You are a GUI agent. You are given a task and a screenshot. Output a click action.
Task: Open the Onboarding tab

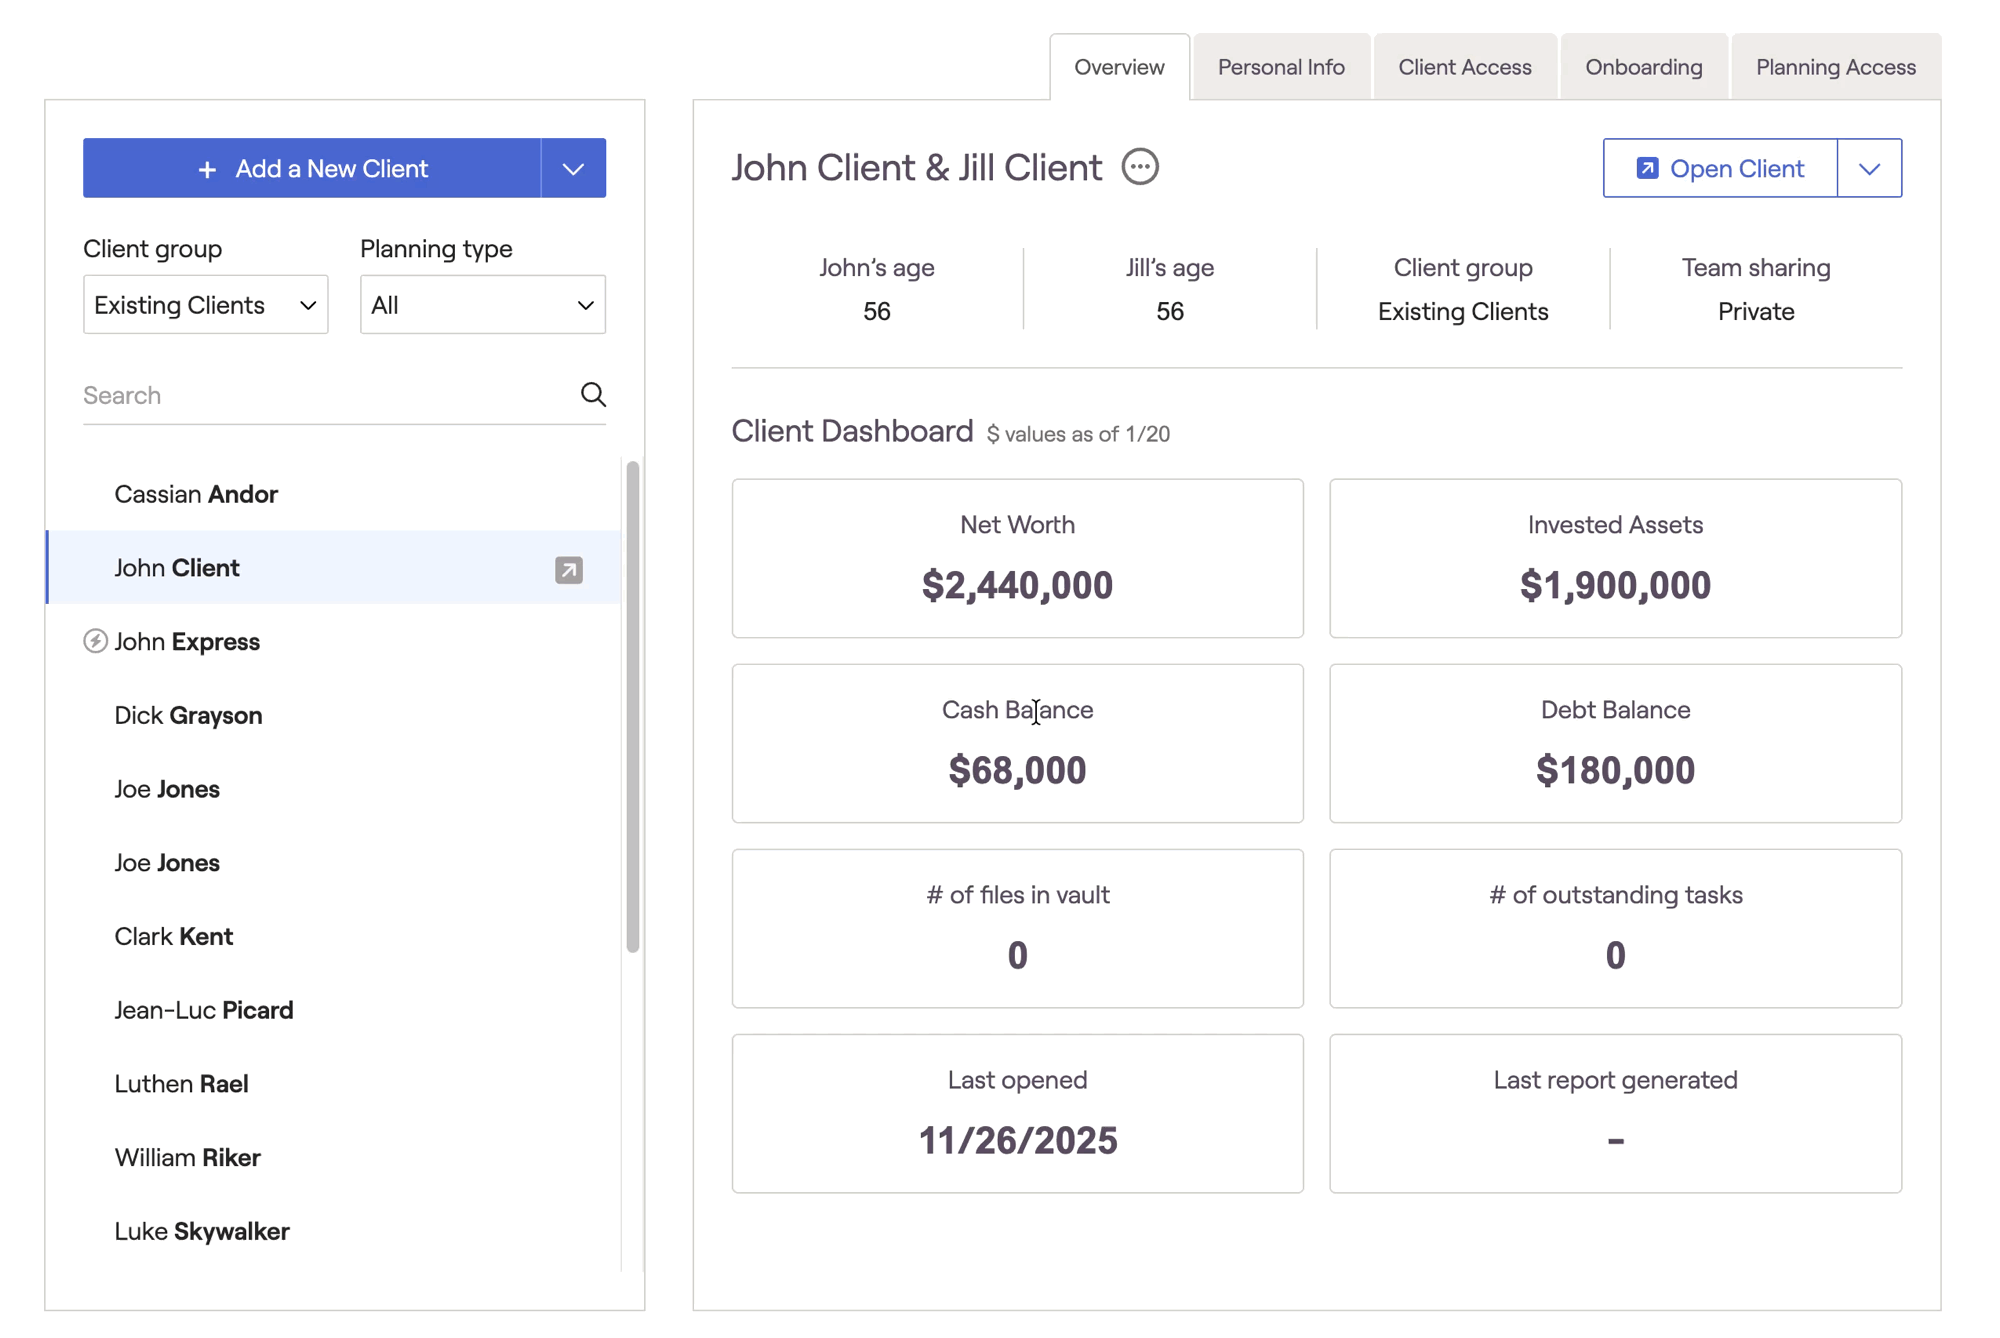[1643, 67]
